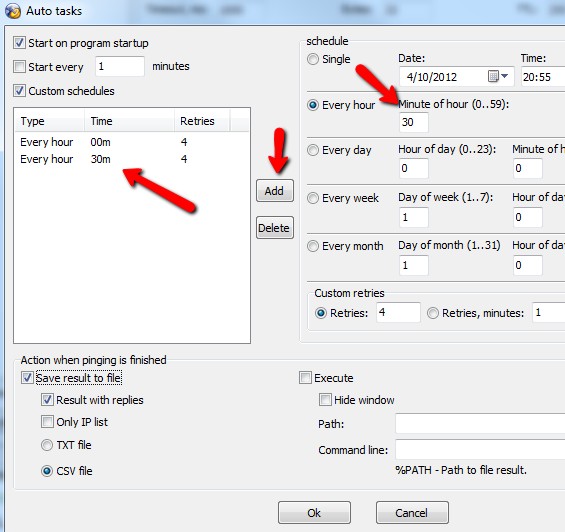This screenshot has height=532, width=565.
Task: Click the 4 retries value in 30m row
Action: tap(184, 159)
